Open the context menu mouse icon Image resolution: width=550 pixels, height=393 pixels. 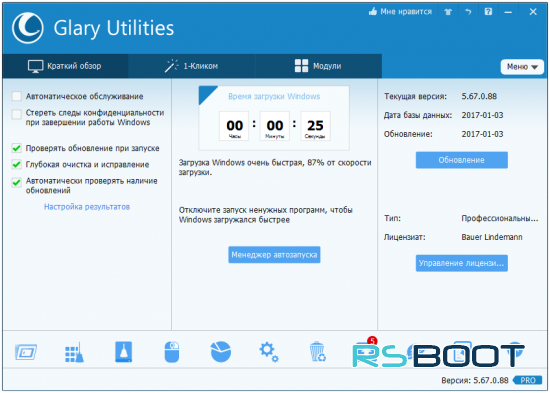point(172,352)
